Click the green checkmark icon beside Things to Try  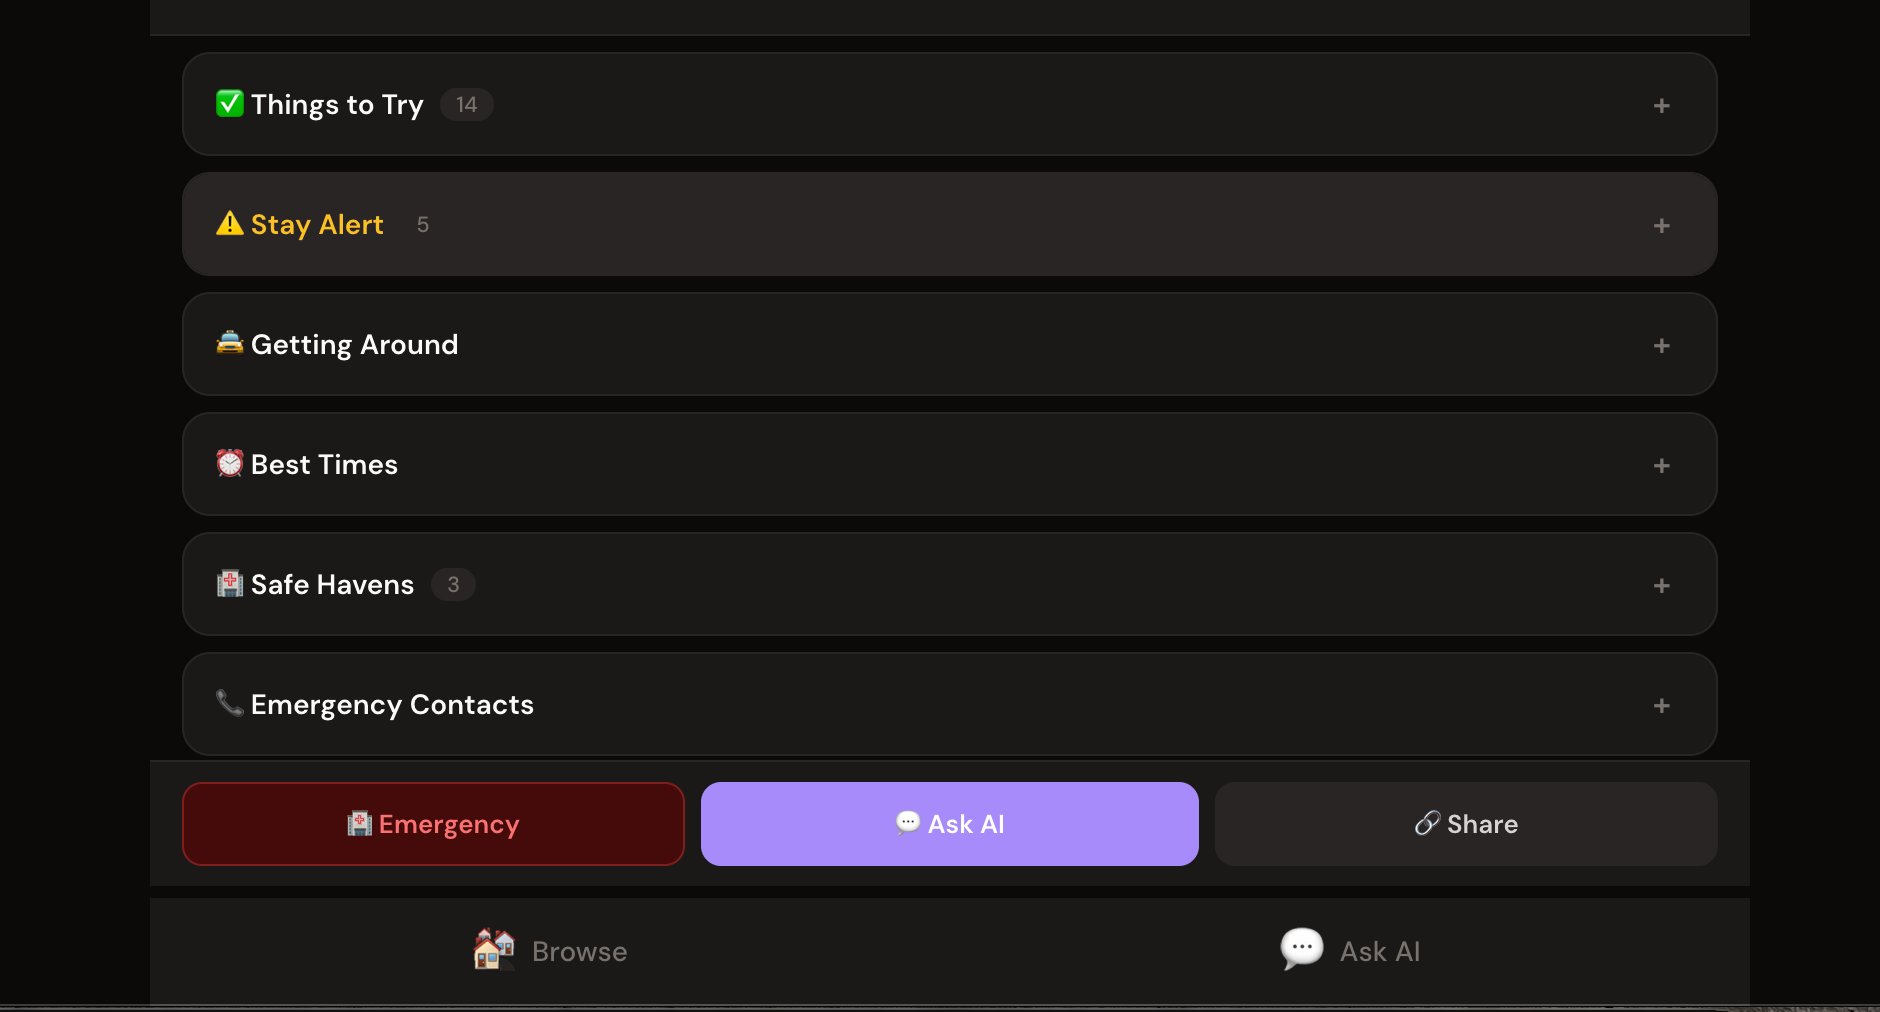point(230,104)
